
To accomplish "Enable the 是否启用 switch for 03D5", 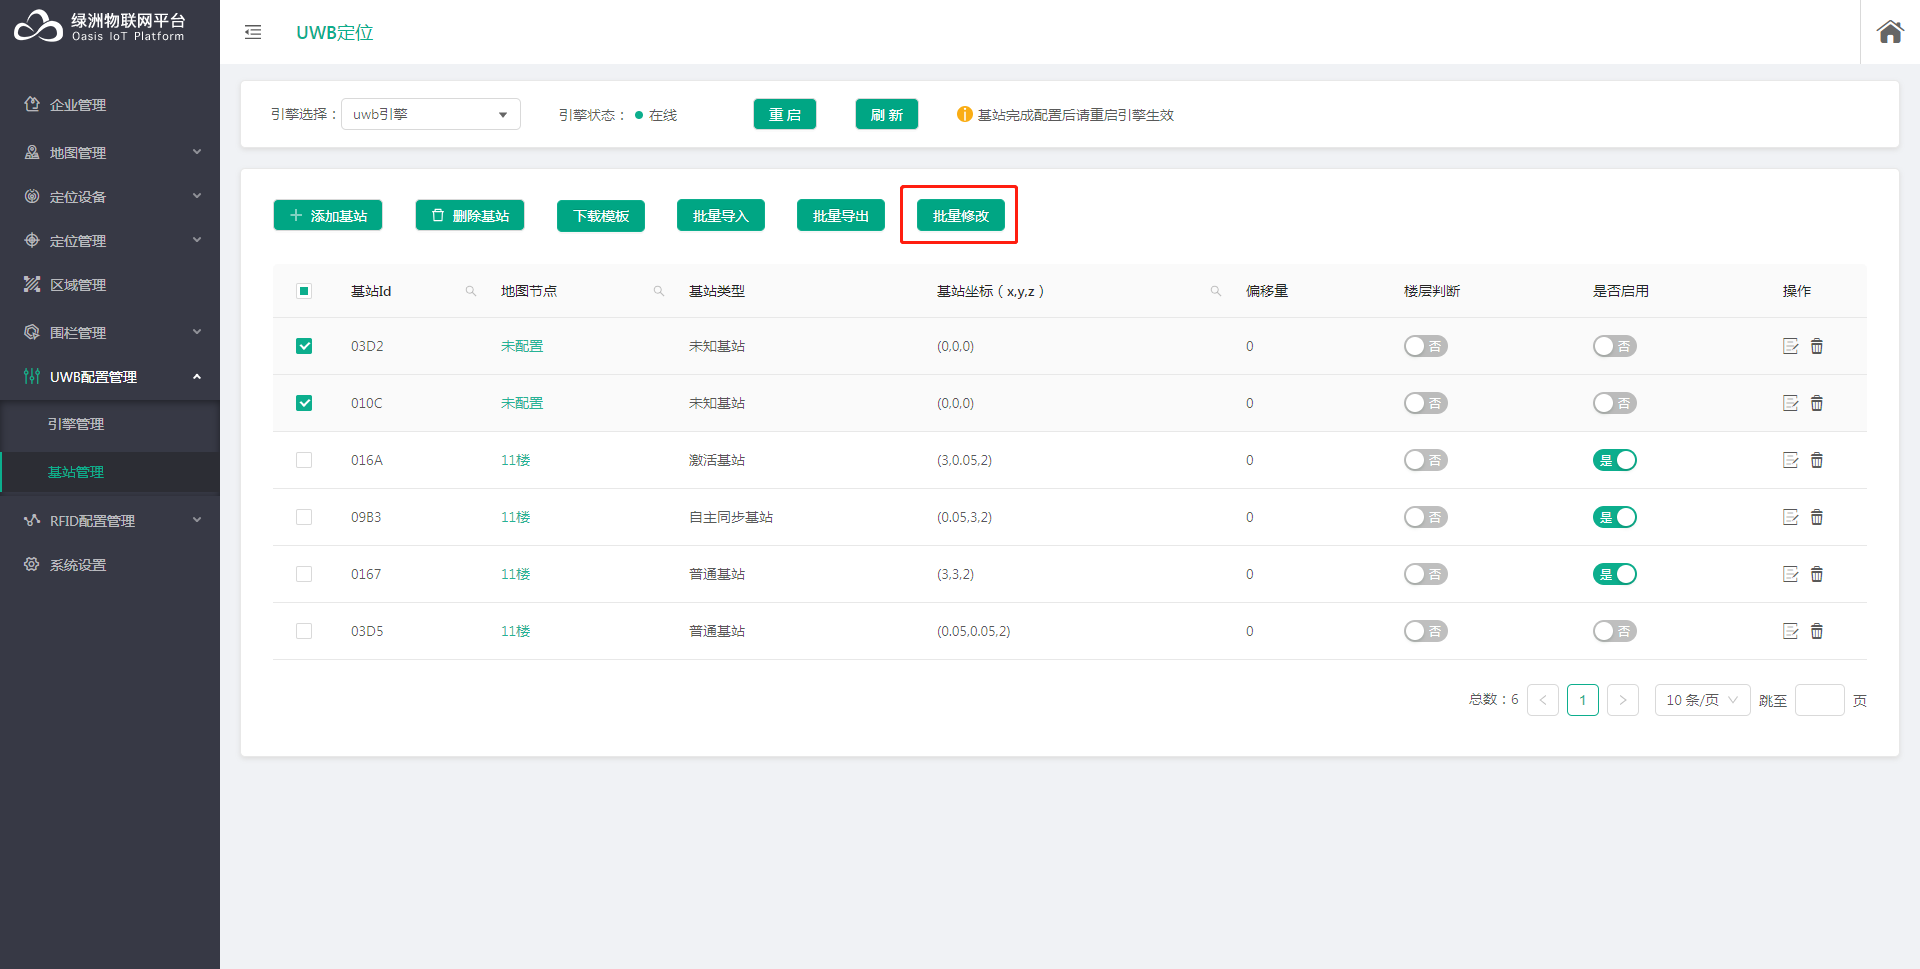I will (x=1615, y=631).
